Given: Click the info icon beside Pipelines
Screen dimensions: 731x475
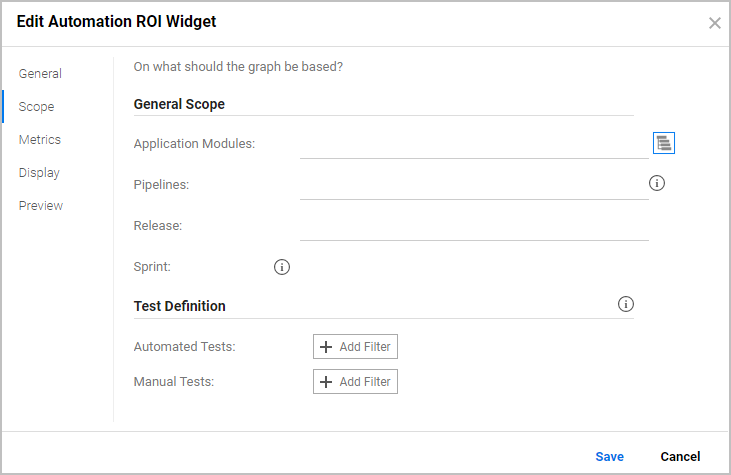Looking at the screenshot, I should (x=657, y=183).
